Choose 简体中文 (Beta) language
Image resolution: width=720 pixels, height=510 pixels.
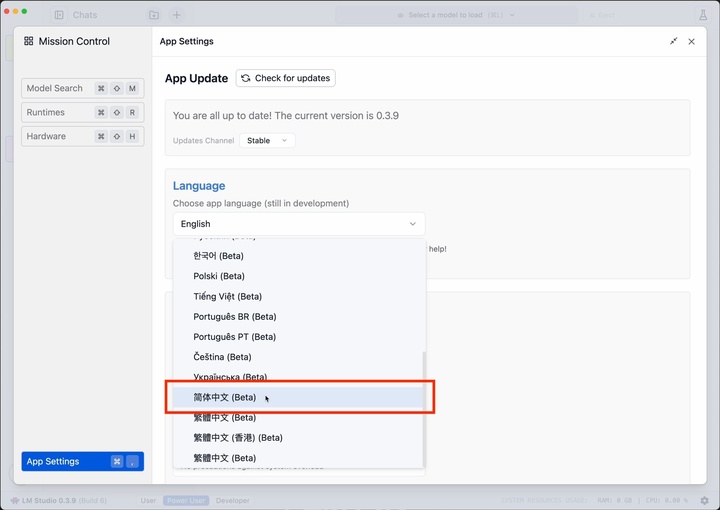coord(298,398)
